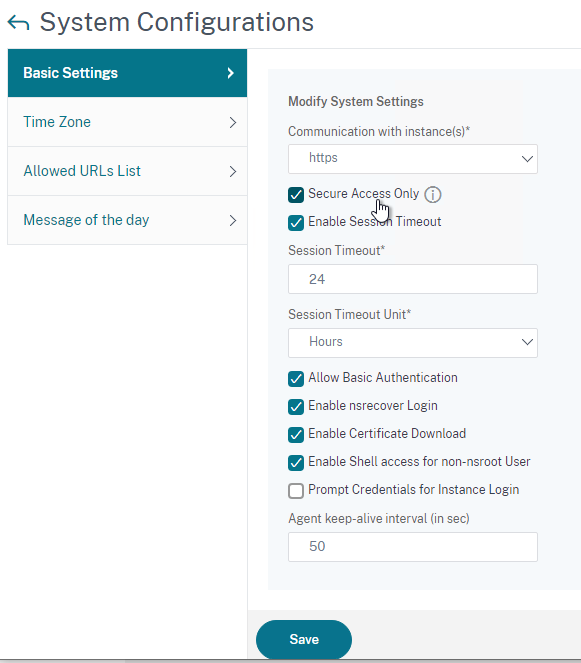Viewport: 581px width, 663px height.
Task: Click the back arrow beside System Configurations
Action: click(x=19, y=23)
